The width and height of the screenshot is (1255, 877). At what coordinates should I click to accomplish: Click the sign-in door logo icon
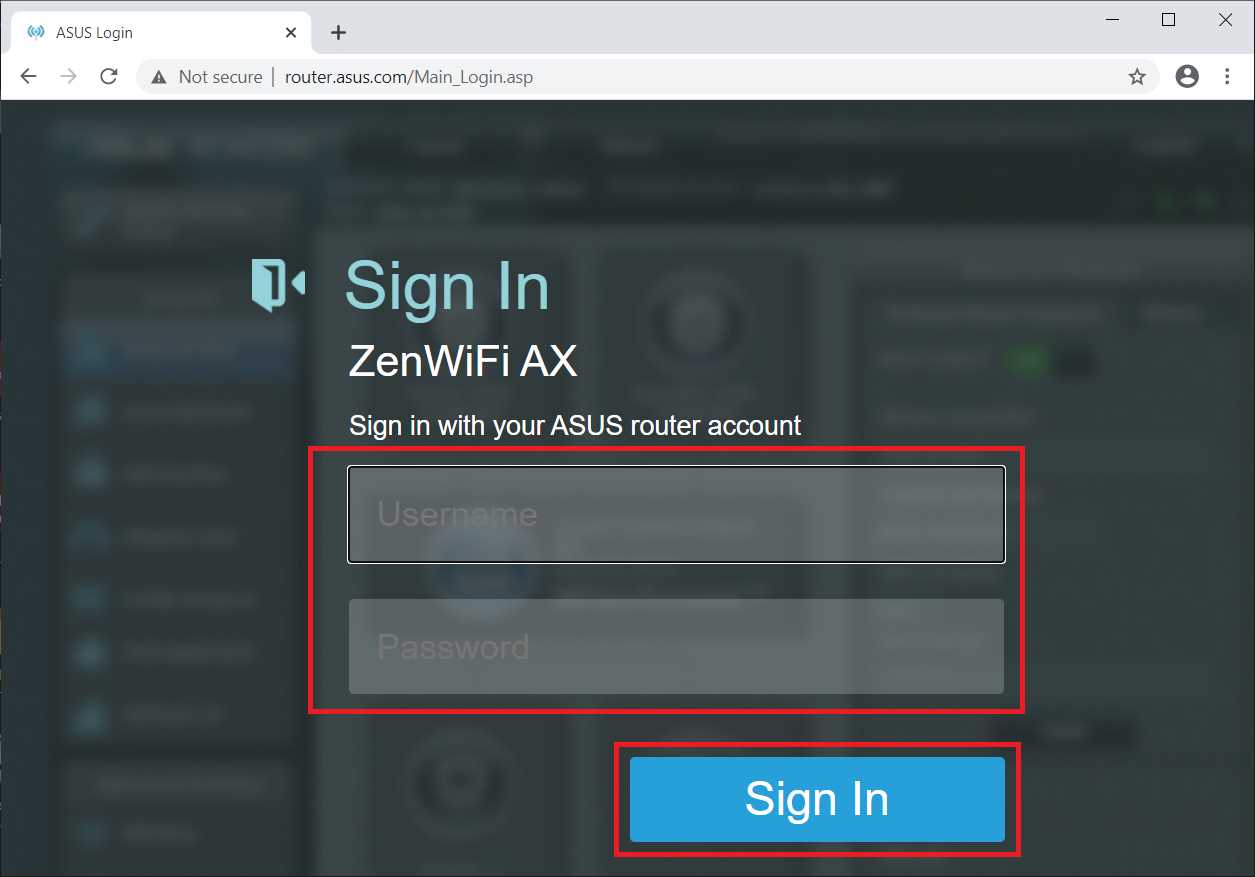click(x=278, y=285)
